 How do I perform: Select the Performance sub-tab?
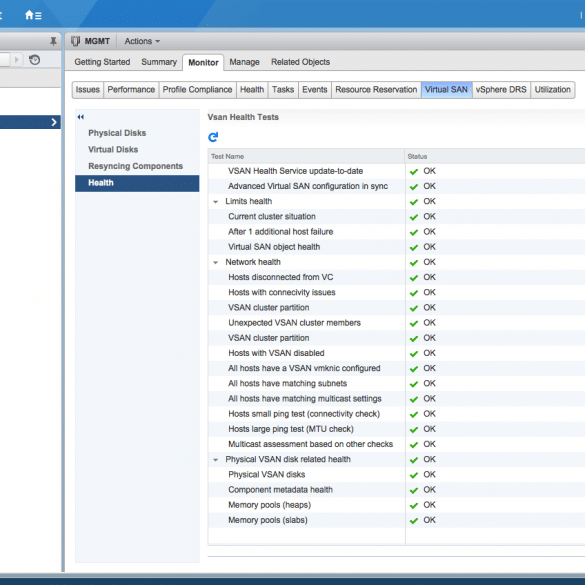coord(131,90)
